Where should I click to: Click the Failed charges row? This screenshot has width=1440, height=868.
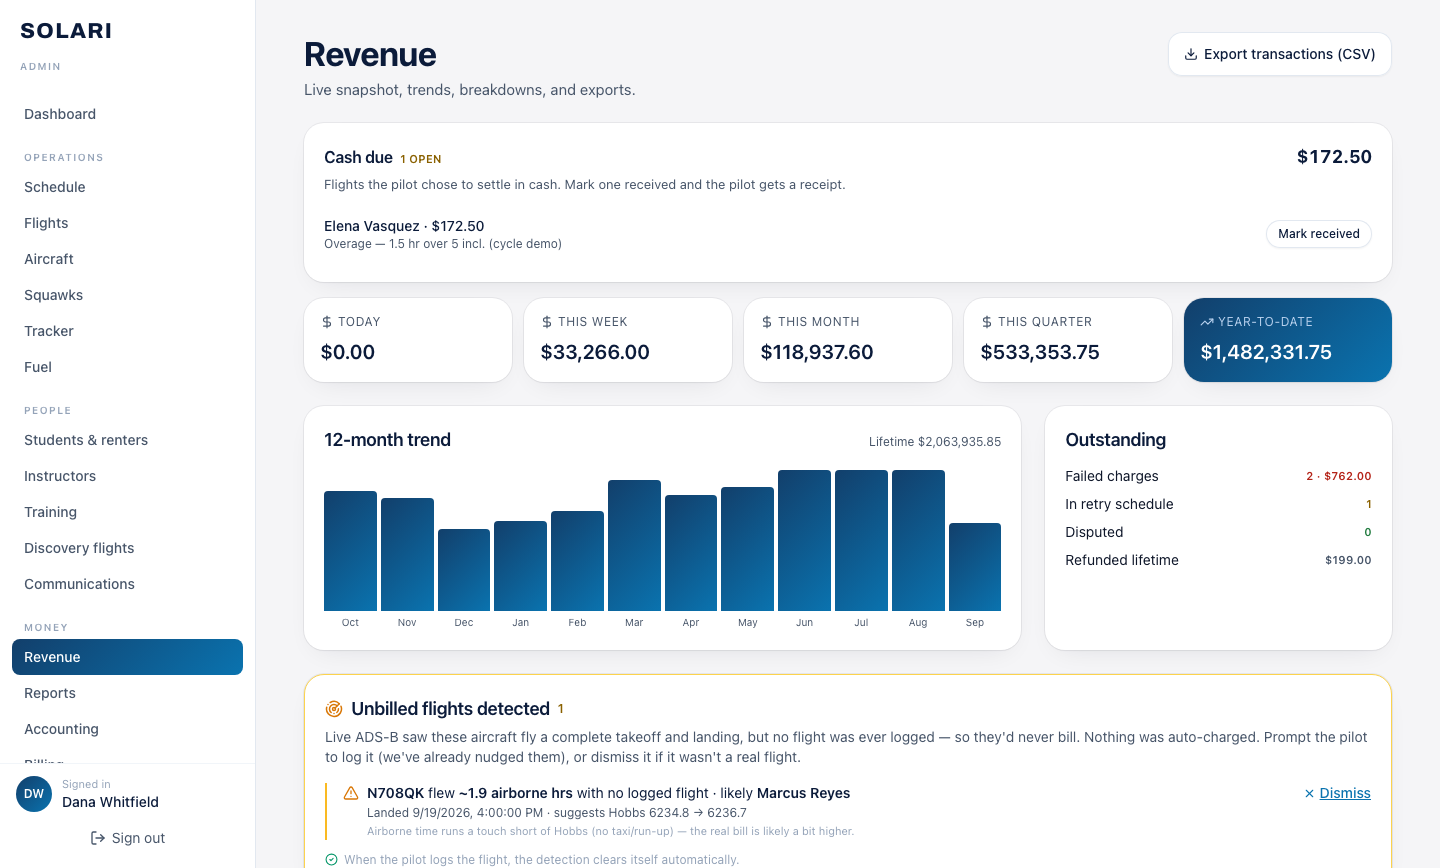1218,476
